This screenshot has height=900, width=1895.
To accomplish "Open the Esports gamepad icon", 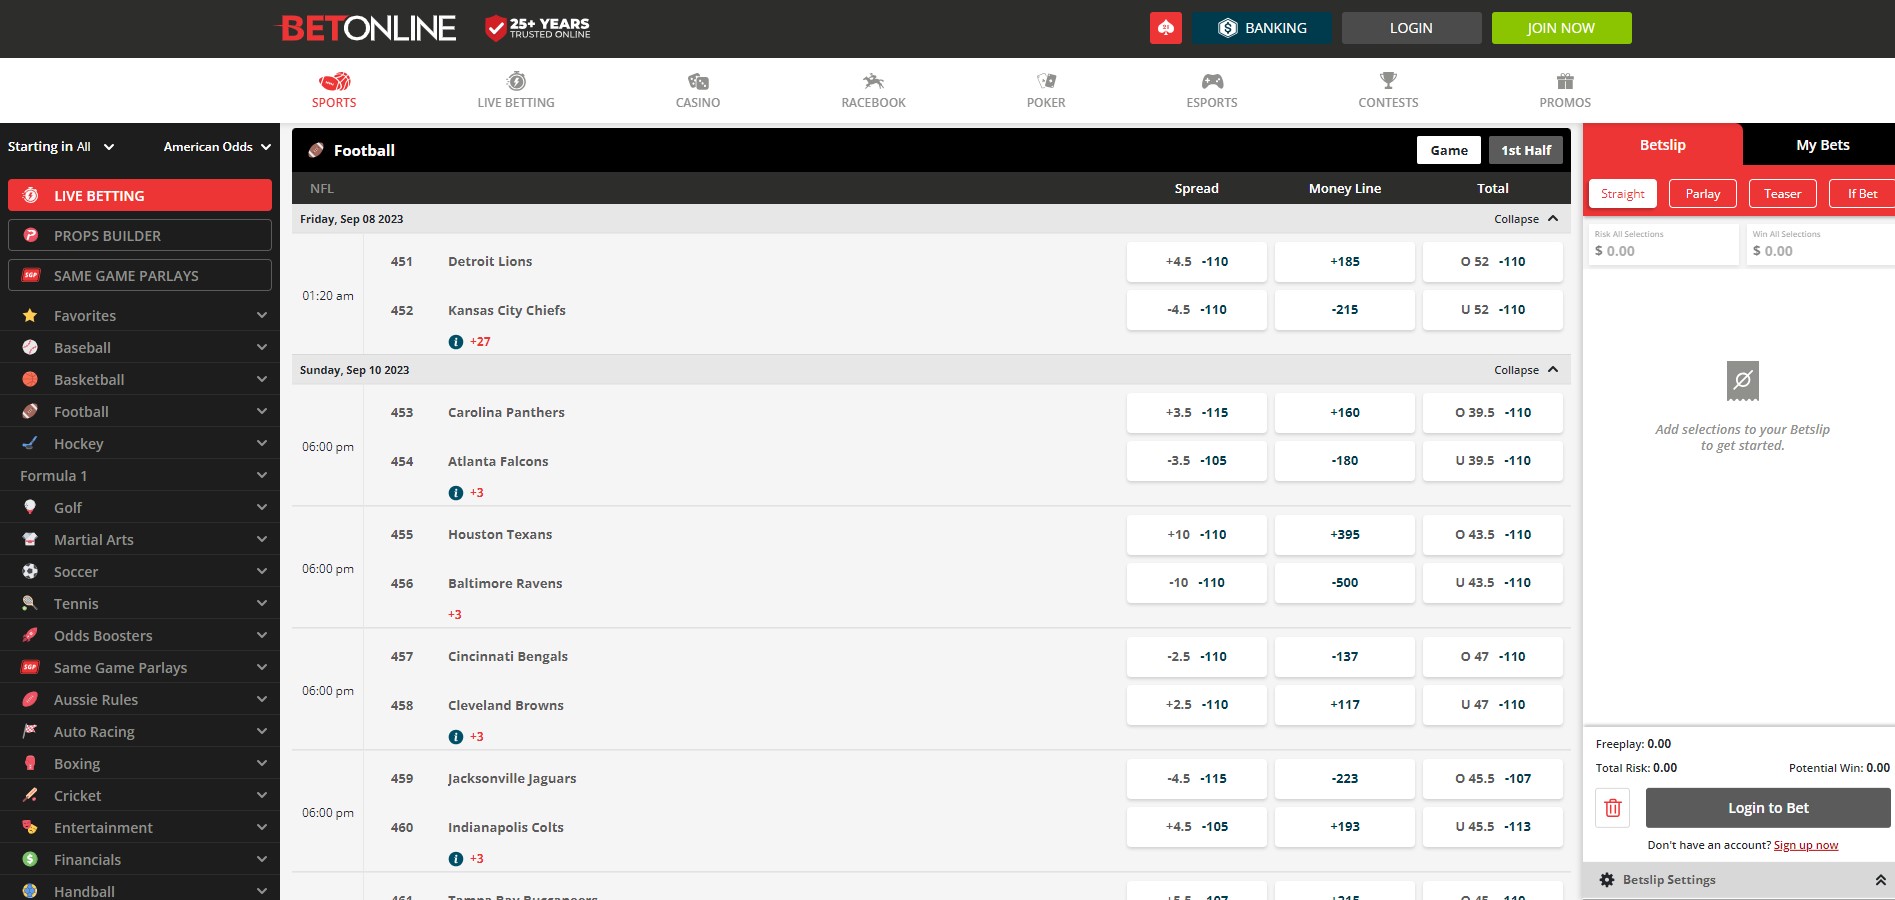I will point(1212,81).
